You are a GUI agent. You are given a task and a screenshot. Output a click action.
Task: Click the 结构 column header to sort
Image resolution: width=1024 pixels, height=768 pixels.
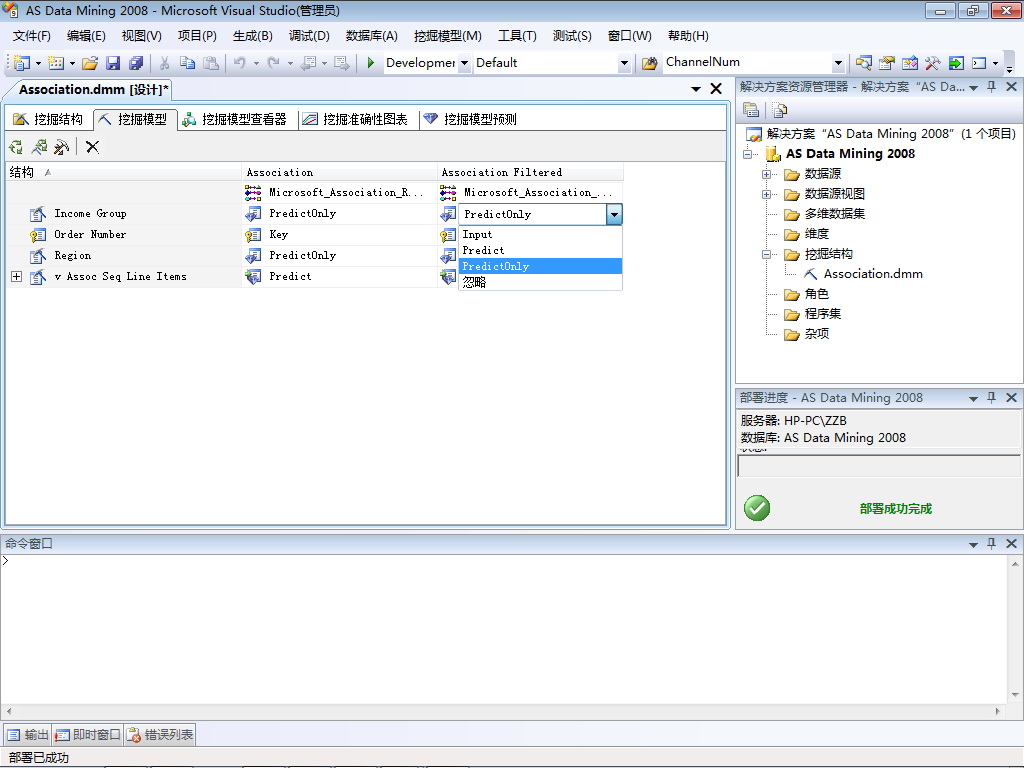coord(123,172)
